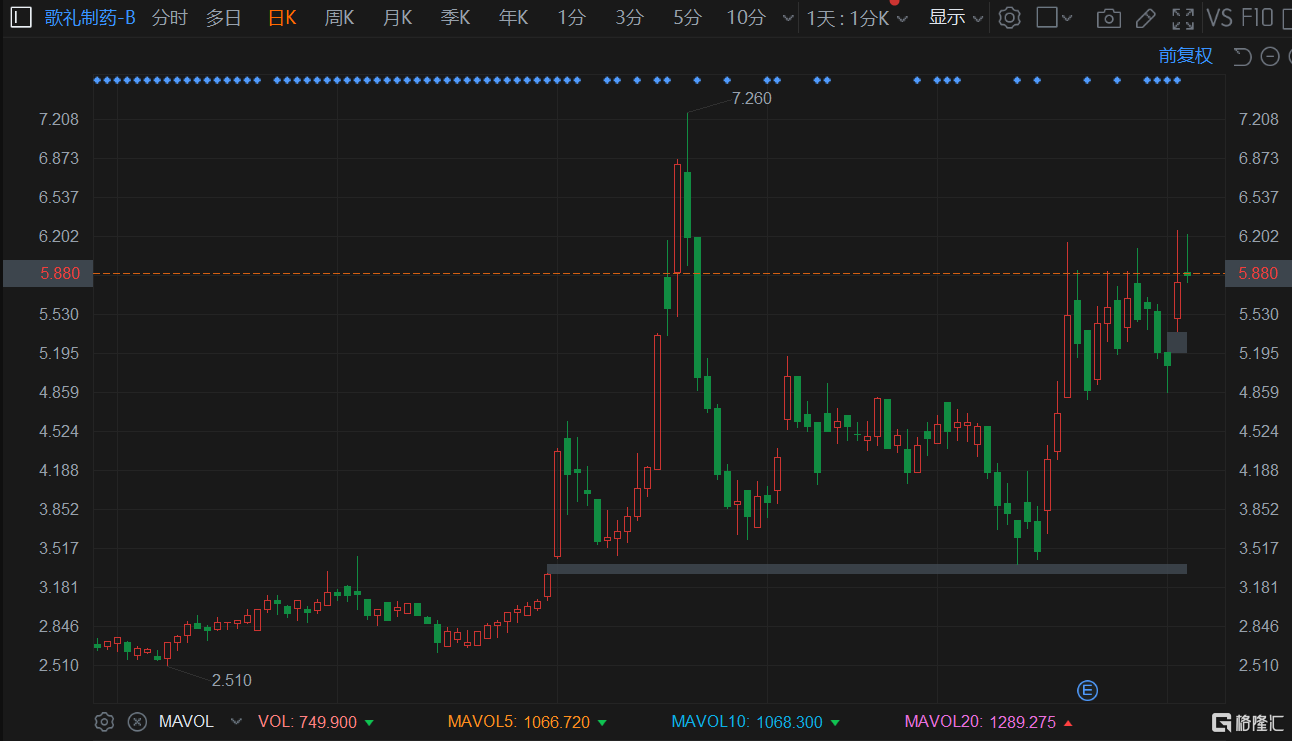Image resolution: width=1292 pixels, height=741 pixels.
Task: Zoom out with minus circle icon
Action: (1270, 57)
